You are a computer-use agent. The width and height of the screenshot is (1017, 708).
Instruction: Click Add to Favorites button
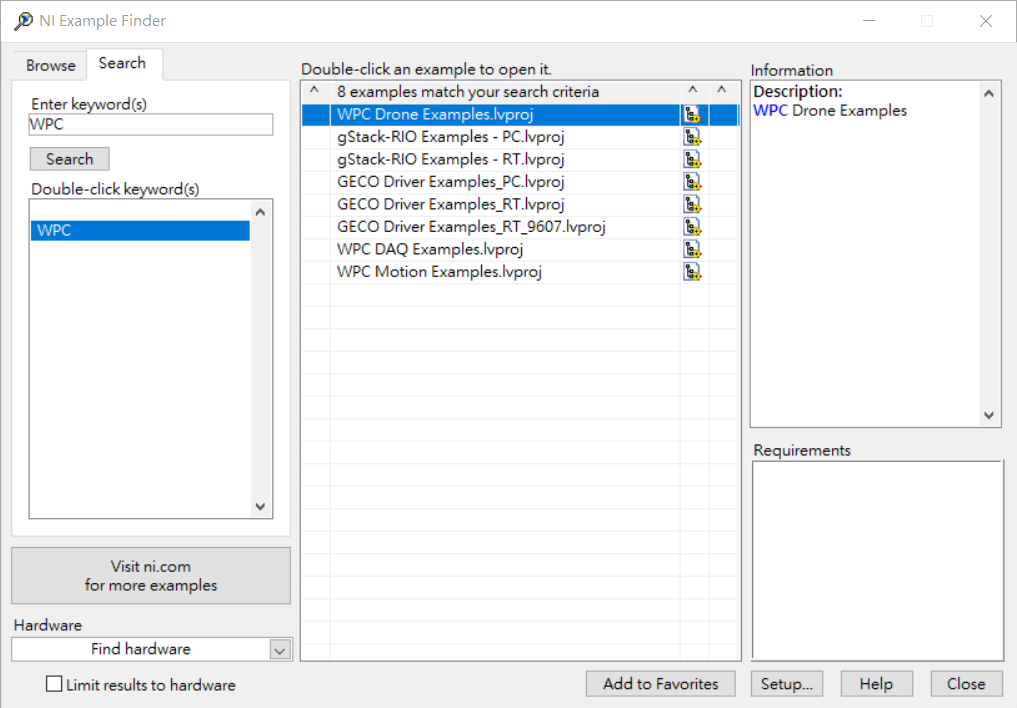point(660,684)
